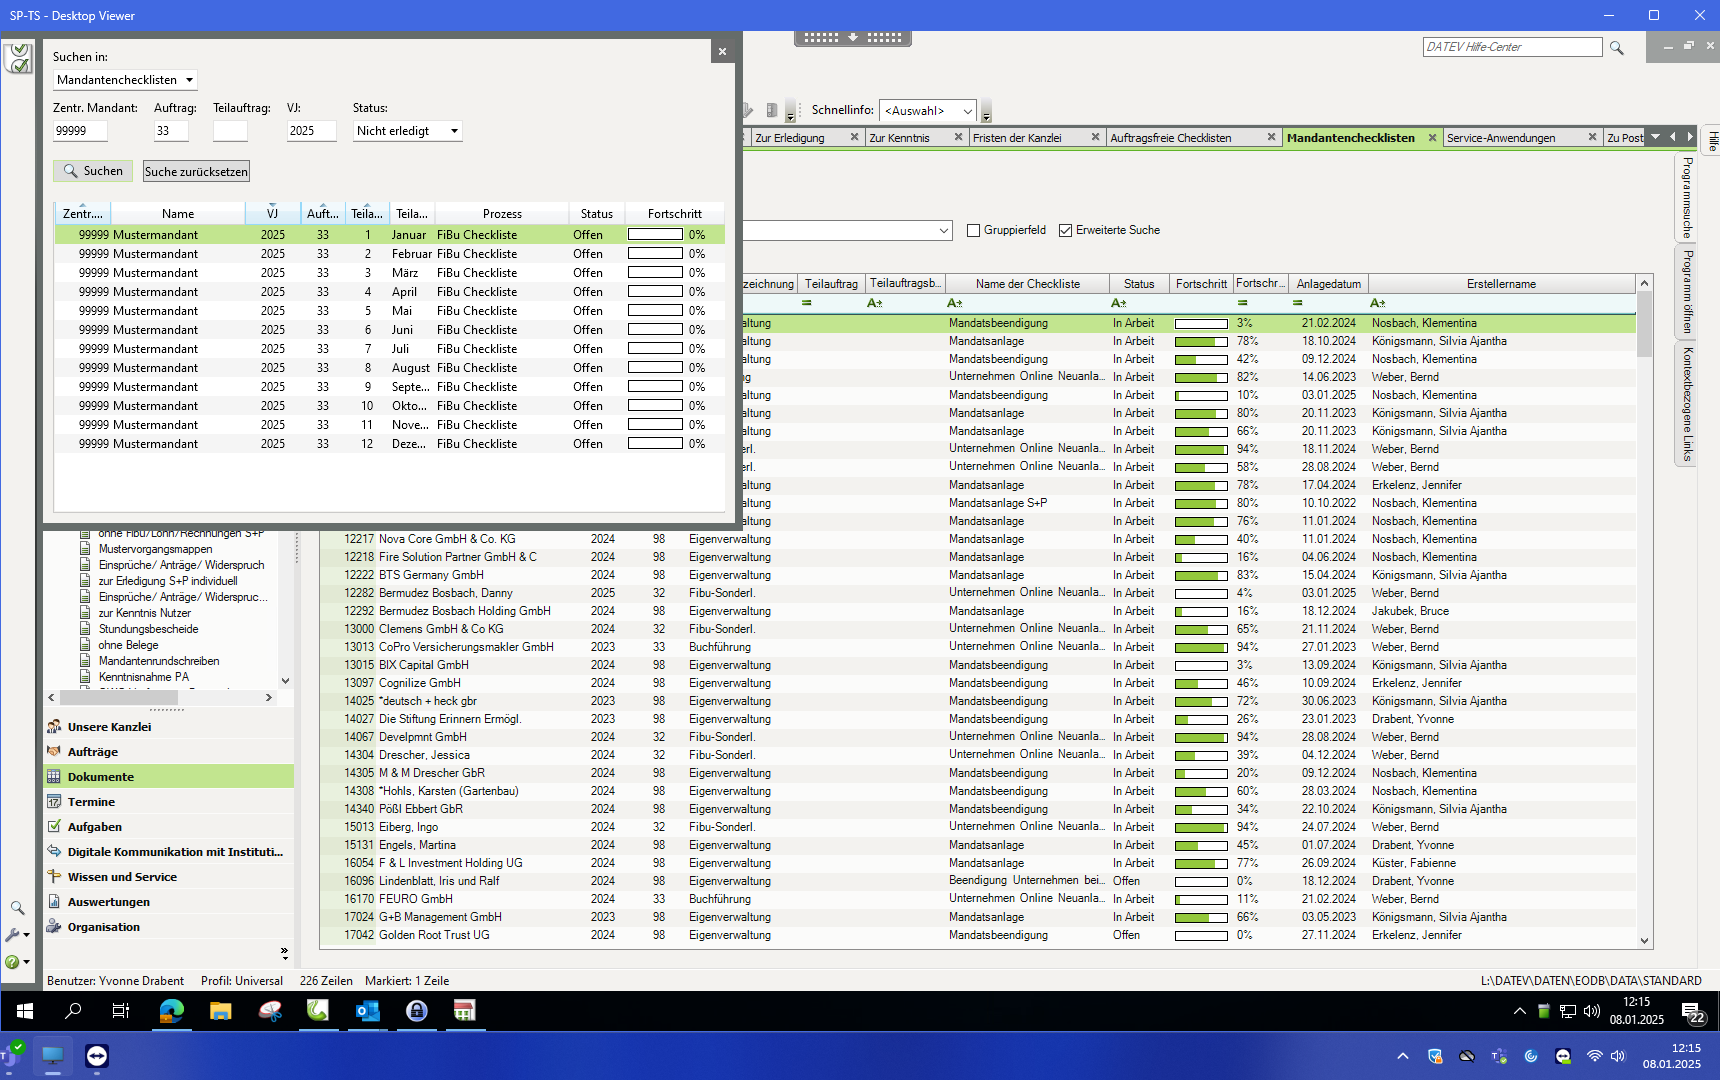Click the magnifier icon beside DATEV Hilfe-Center
Screen dimensions: 1720x1080
click(1616, 48)
